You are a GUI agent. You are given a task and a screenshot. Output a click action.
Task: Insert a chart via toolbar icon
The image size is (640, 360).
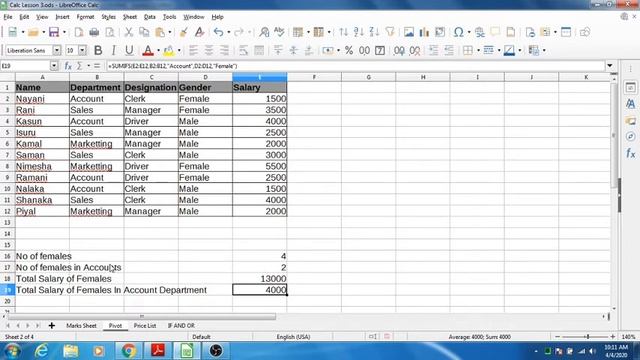click(x=424, y=32)
